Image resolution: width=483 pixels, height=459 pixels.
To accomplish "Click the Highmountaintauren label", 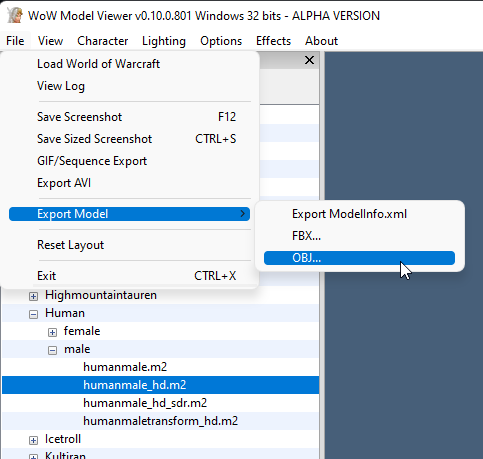I will click(x=101, y=295).
